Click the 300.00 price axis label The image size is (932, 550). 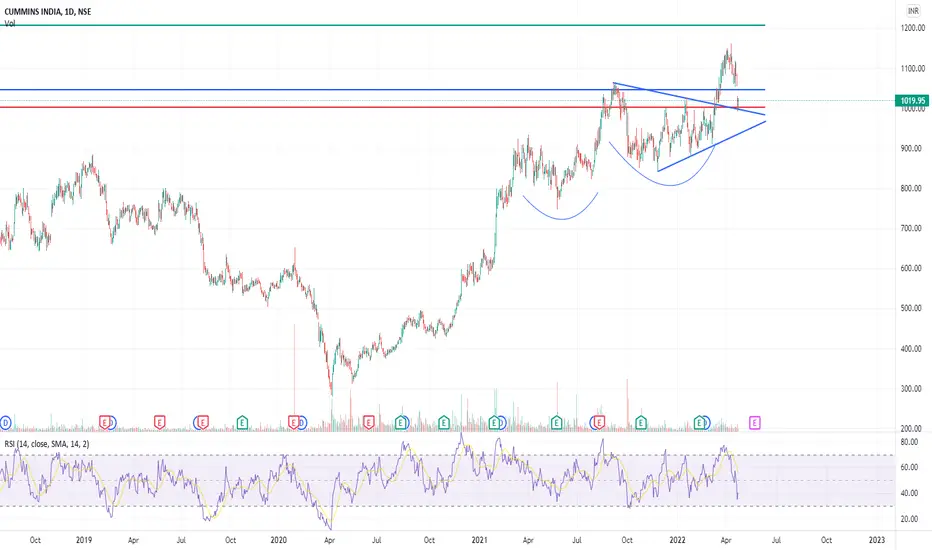[912, 389]
